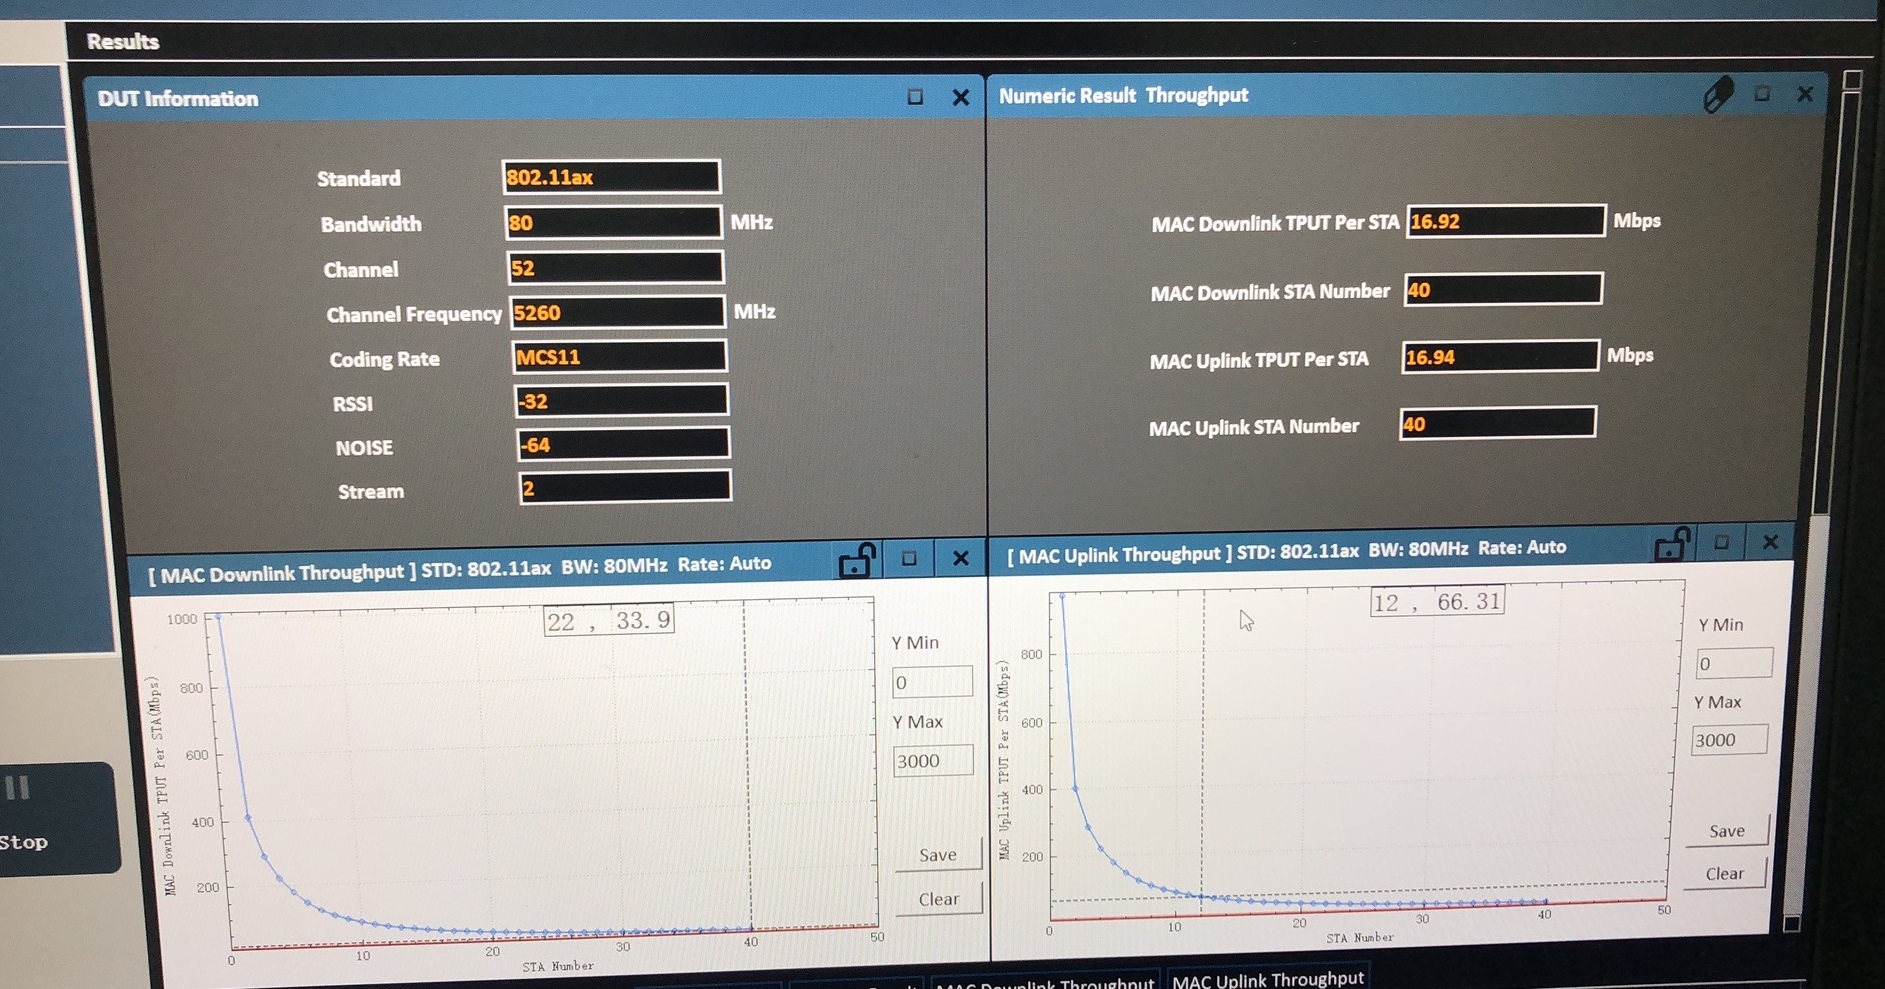Save the MAC Uplink Throughput chart

[1726, 831]
